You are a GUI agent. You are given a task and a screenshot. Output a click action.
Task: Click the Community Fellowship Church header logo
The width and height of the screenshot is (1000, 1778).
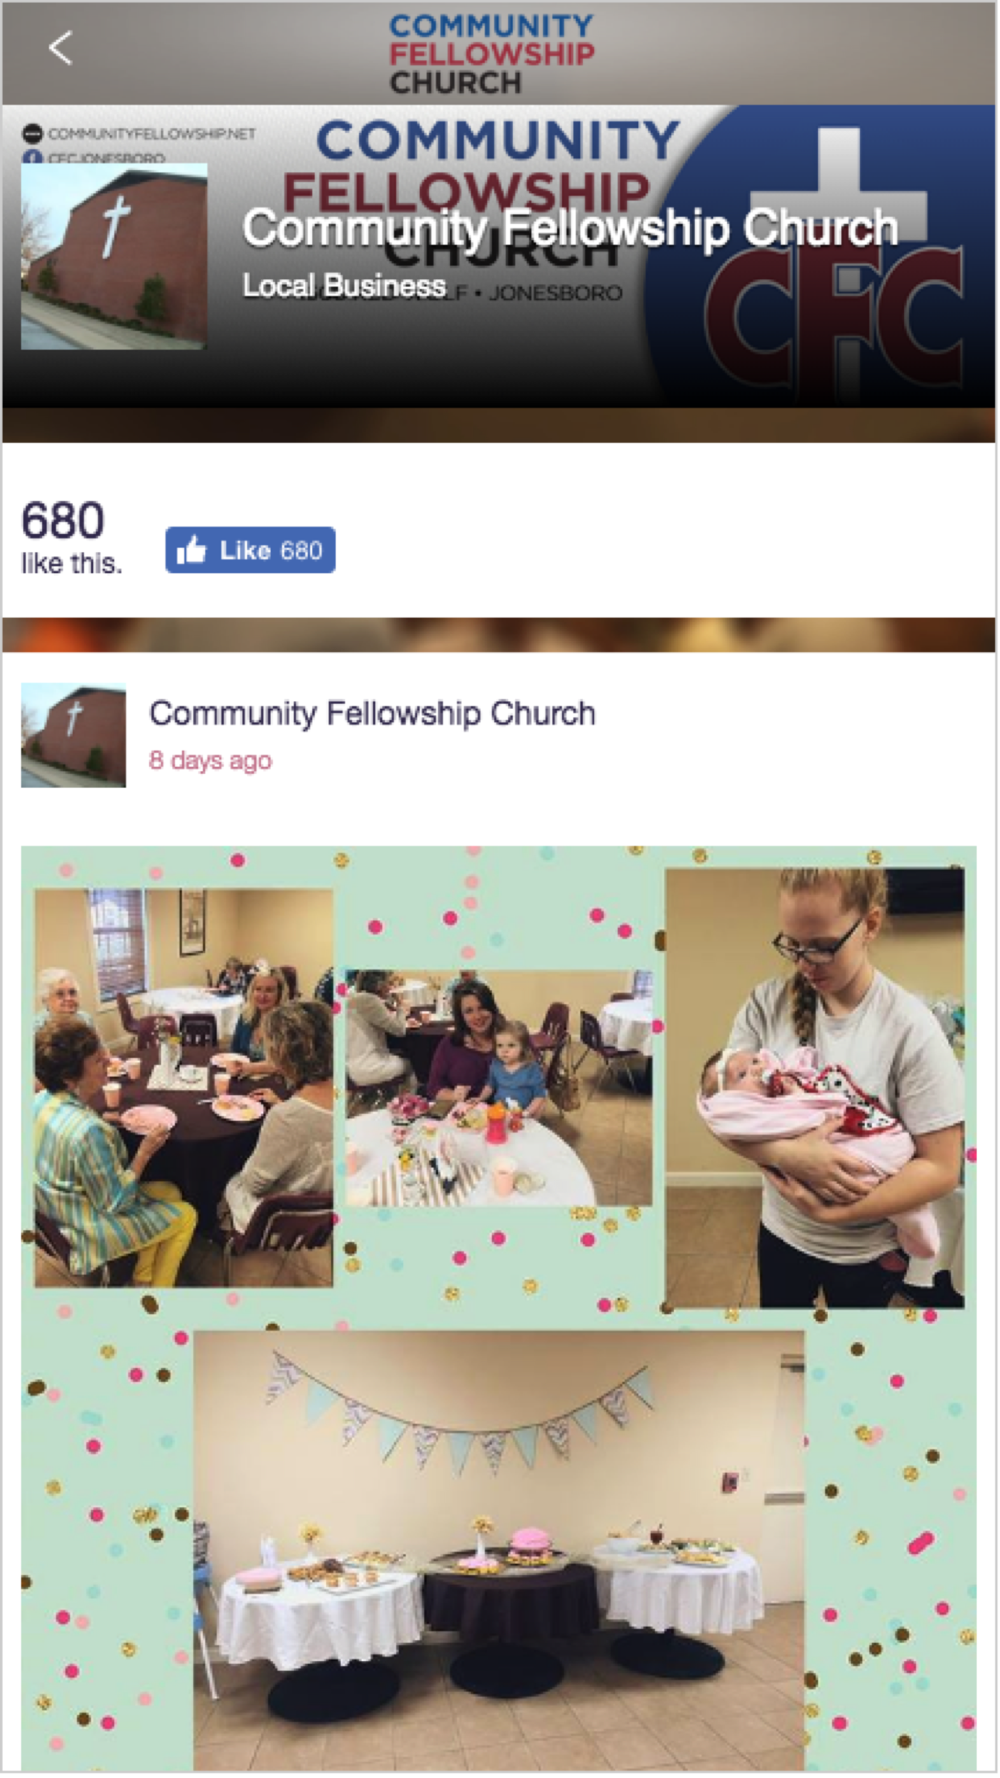(x=491, y=54)
